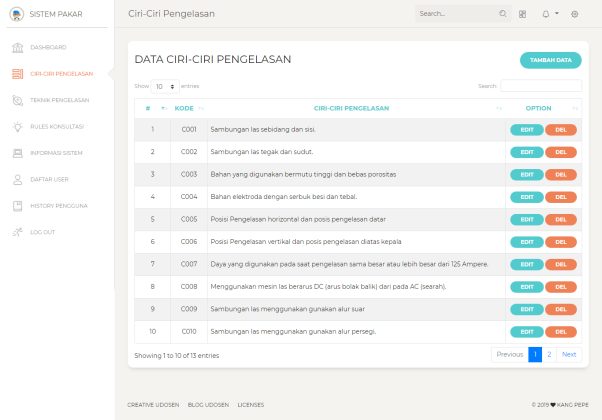Click the Log Out running-figure icon
Viewport: 602px width, 420px height.
tap(17, 232)
